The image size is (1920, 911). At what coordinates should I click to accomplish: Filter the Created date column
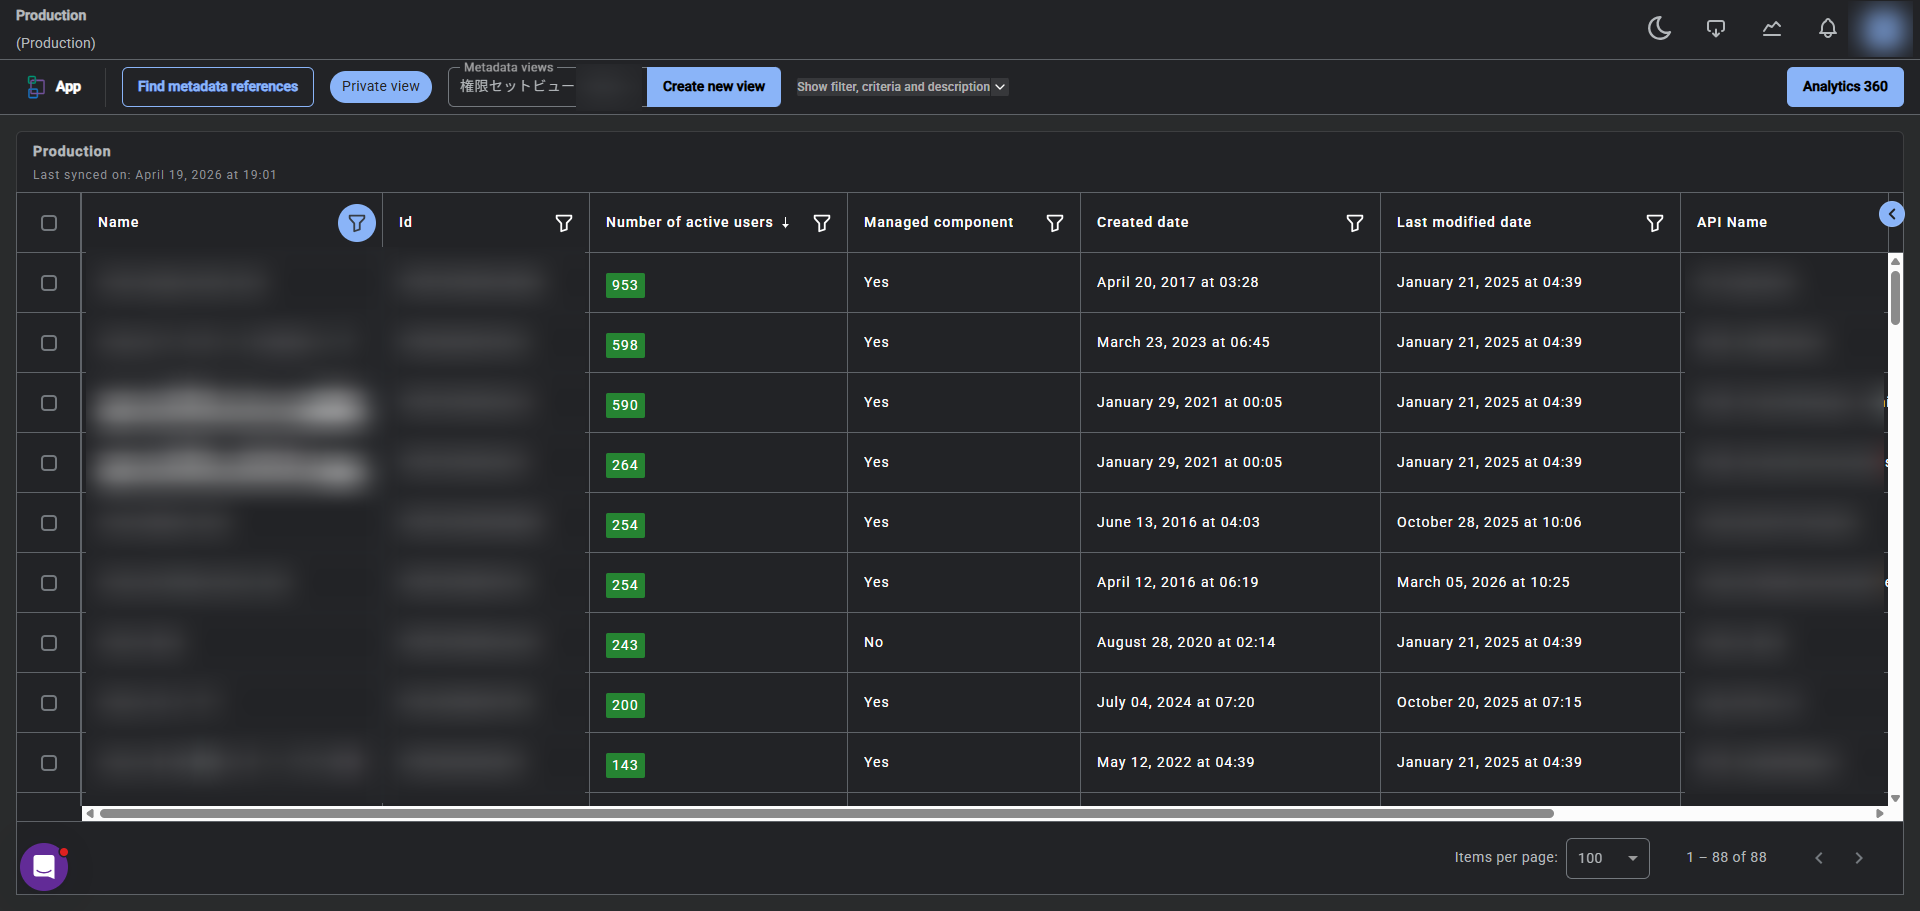[1354, 223]
